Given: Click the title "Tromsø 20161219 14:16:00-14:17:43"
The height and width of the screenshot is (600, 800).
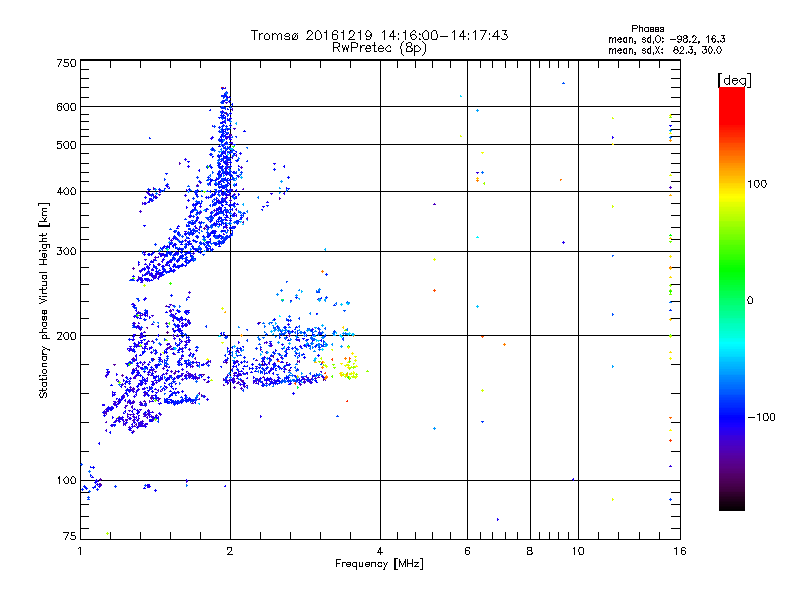Looking at the screenshot, I should tap(379, 35).
